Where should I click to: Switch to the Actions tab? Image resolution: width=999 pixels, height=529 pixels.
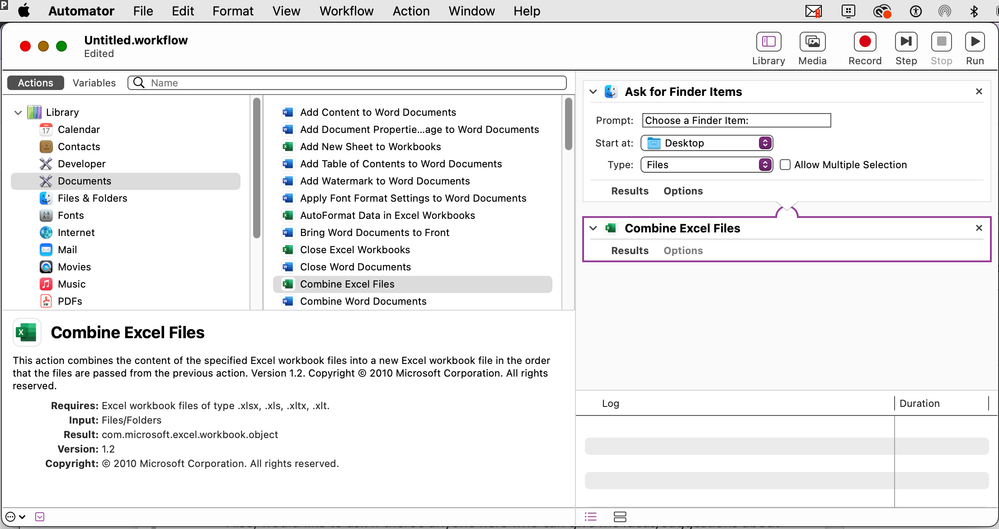(x=36, y=83)
